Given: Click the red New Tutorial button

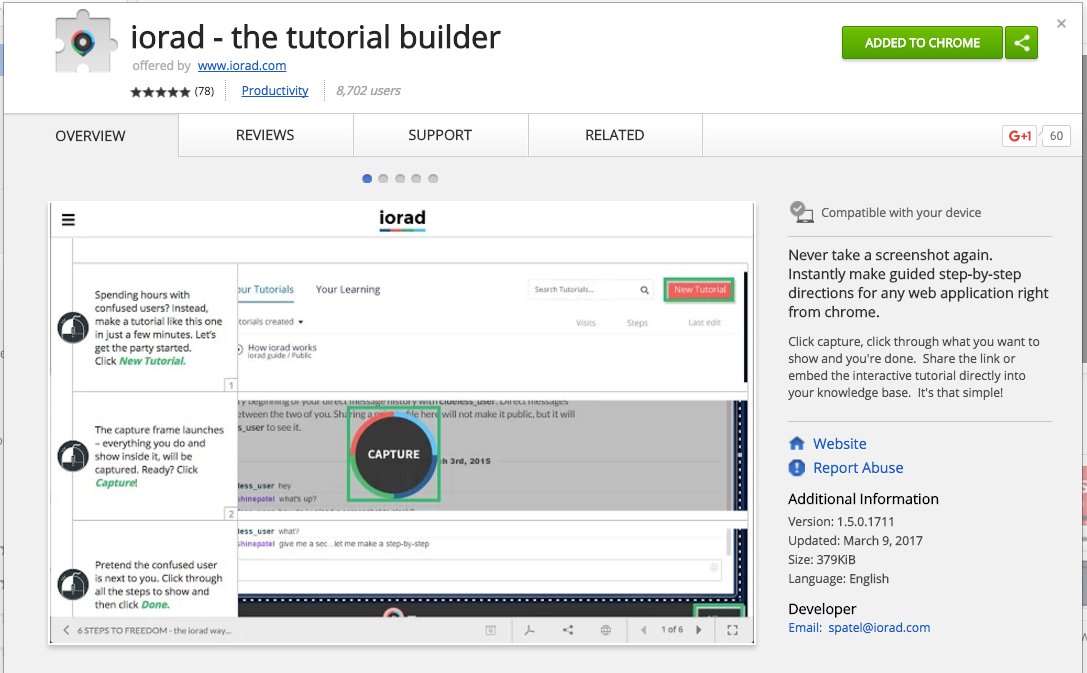Looking at the screenshot, I should pyautogui.click(x=699, y=290).
